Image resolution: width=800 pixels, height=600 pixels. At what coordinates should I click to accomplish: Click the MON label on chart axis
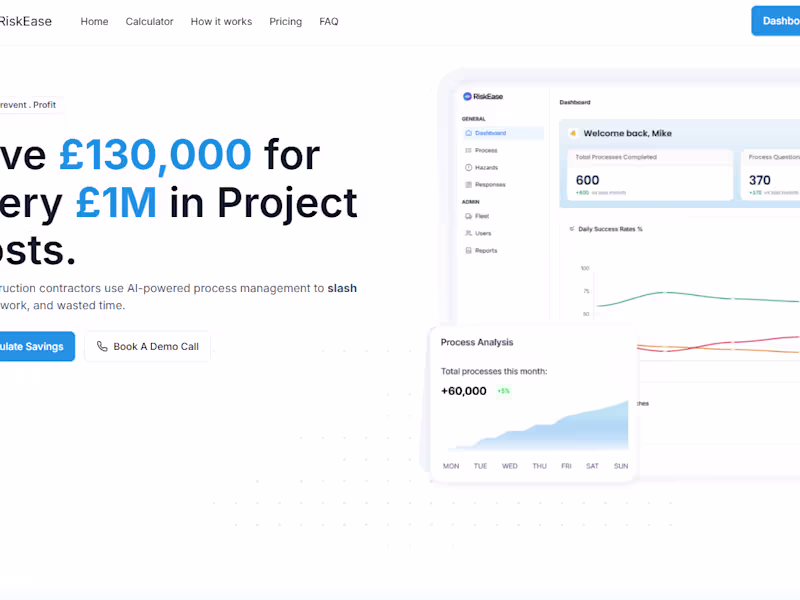coord(451,466)
